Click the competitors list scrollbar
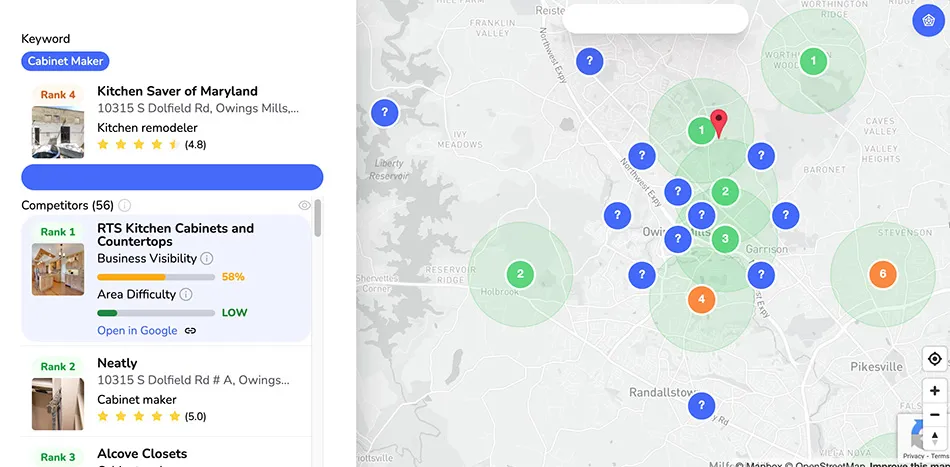Image resolution: width=950 pixels, height=467 pixels. 318,219
